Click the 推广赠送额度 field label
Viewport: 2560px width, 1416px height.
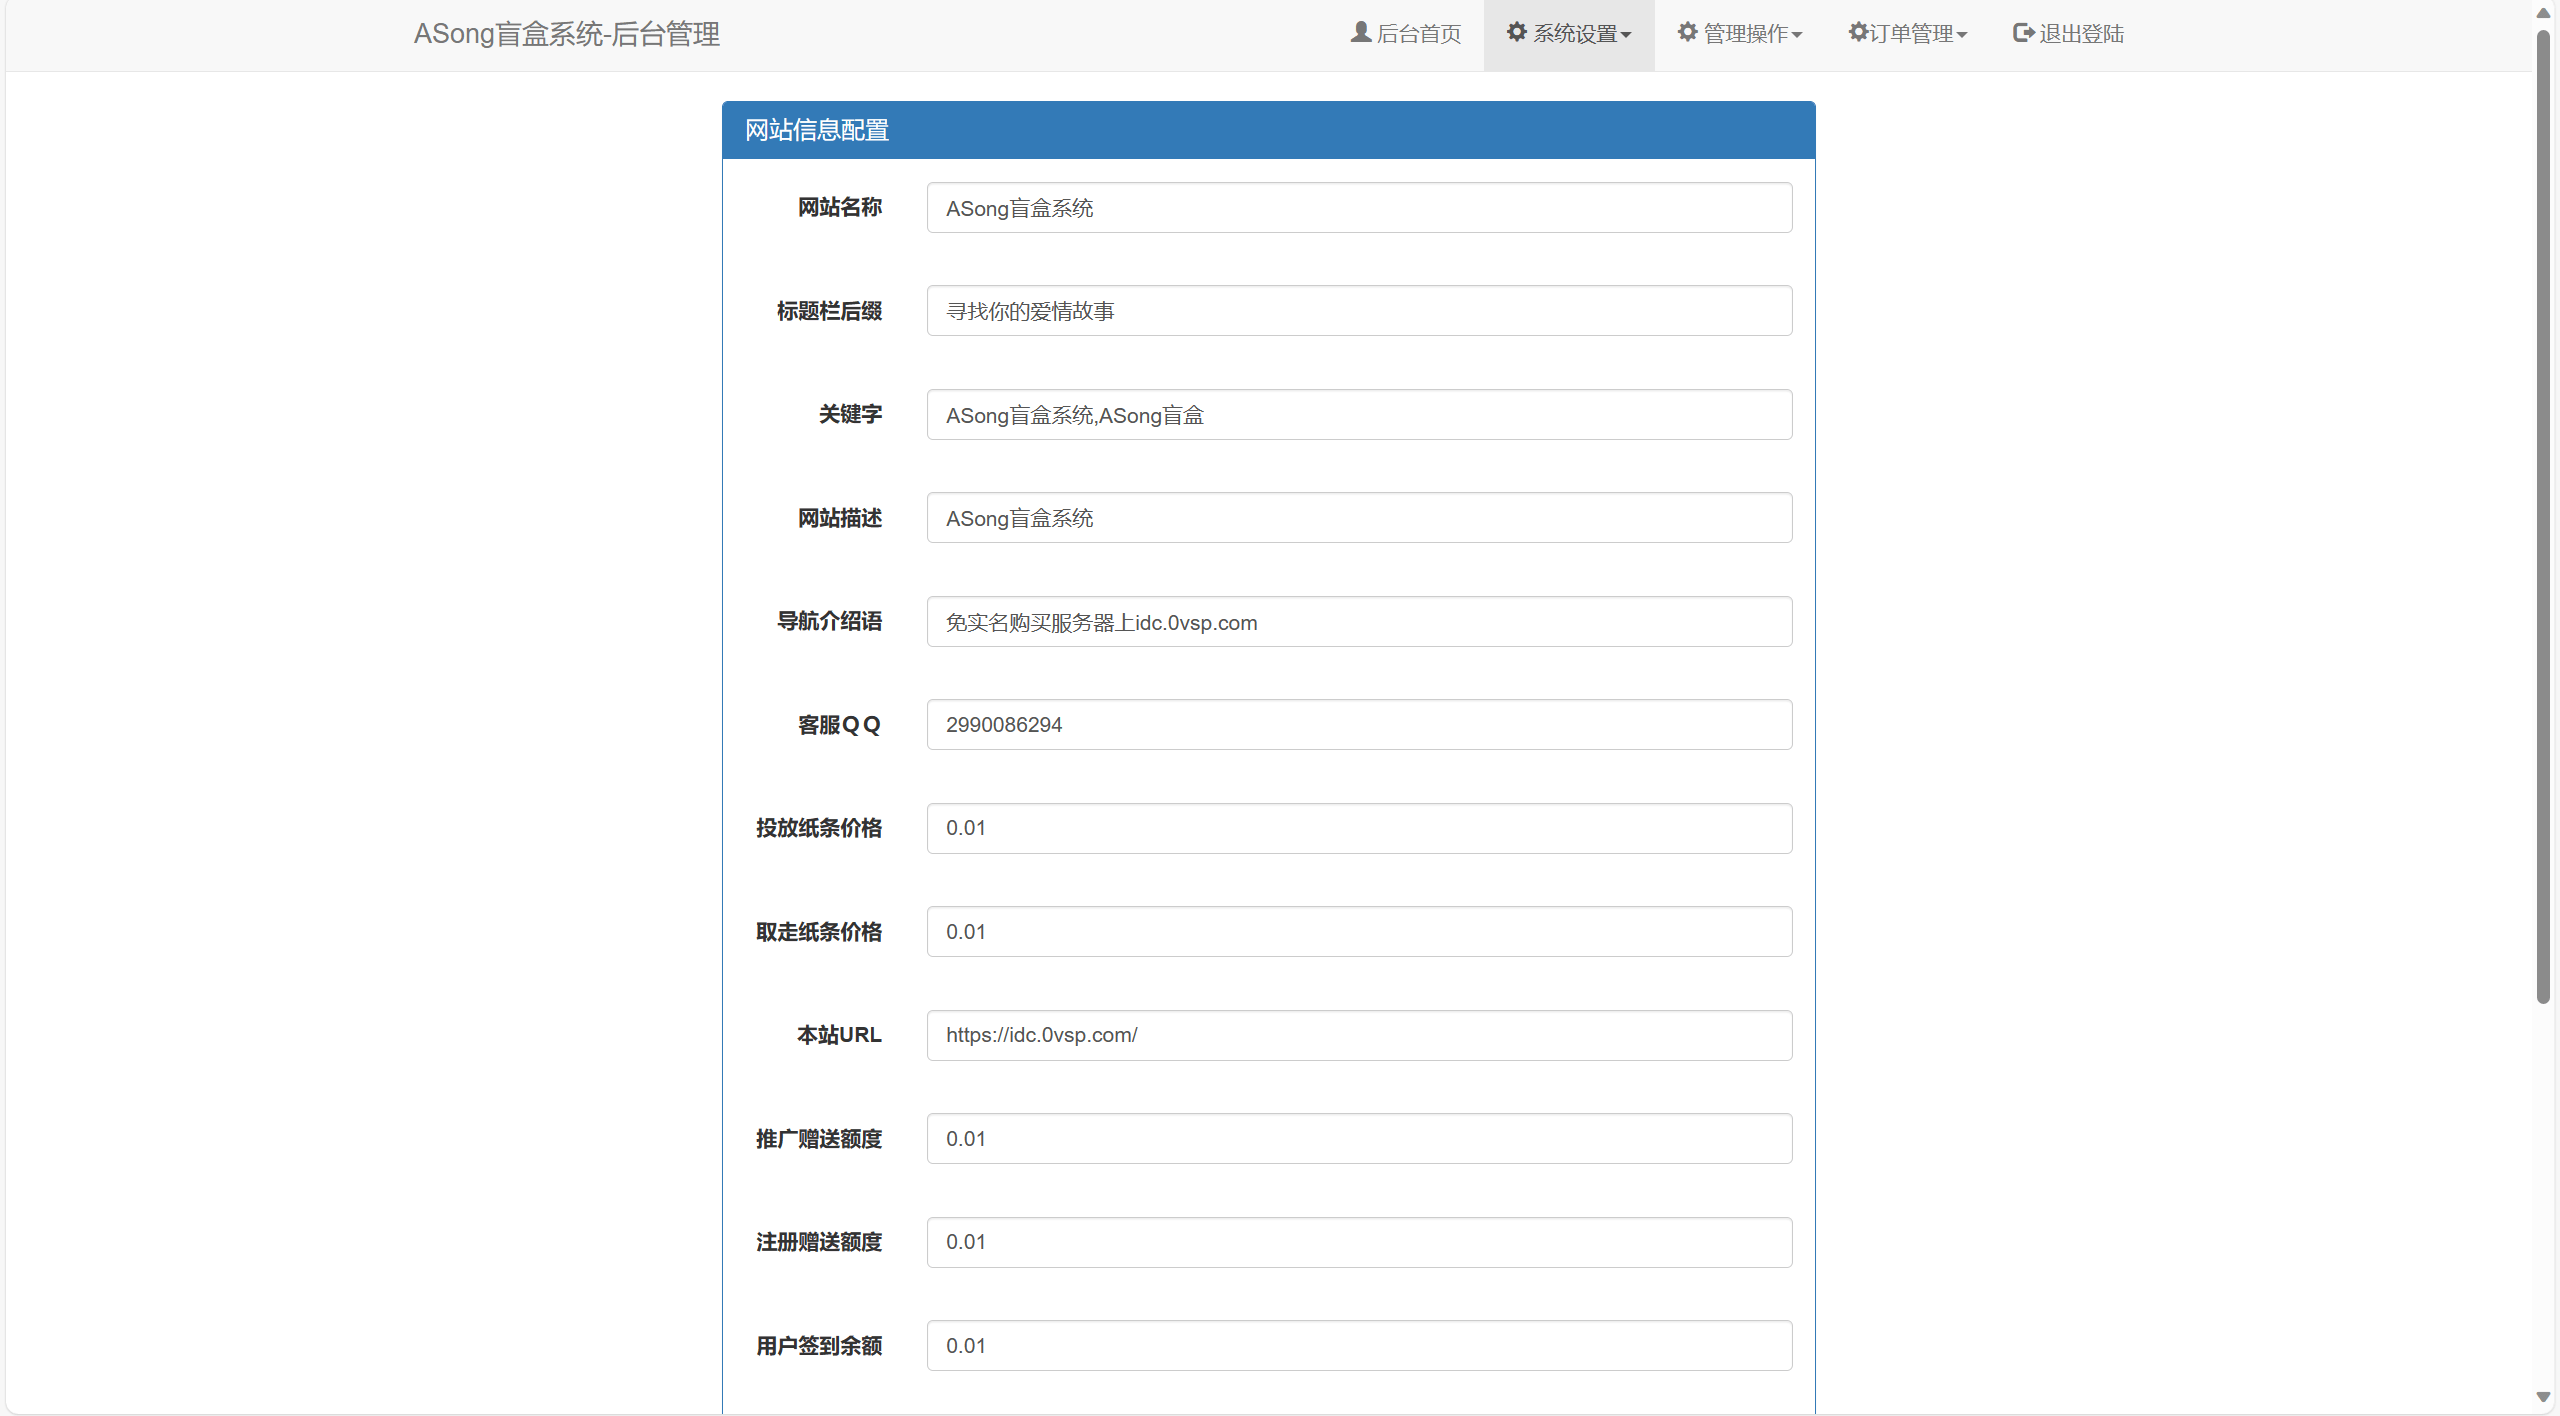tap(819, 1139)
